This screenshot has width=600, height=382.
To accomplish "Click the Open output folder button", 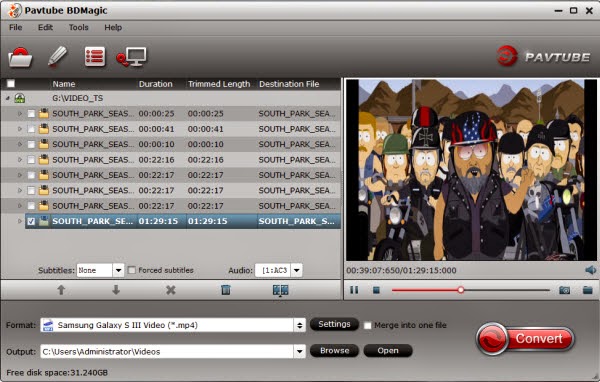I will (388, 351).
